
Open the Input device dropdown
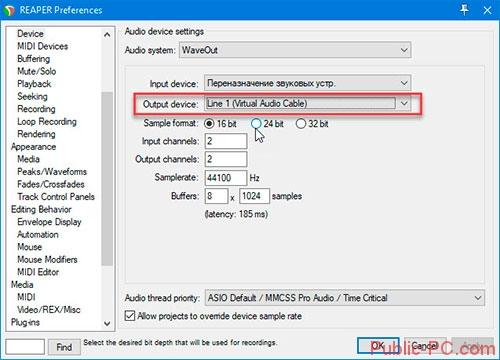[x=307, y=83]
